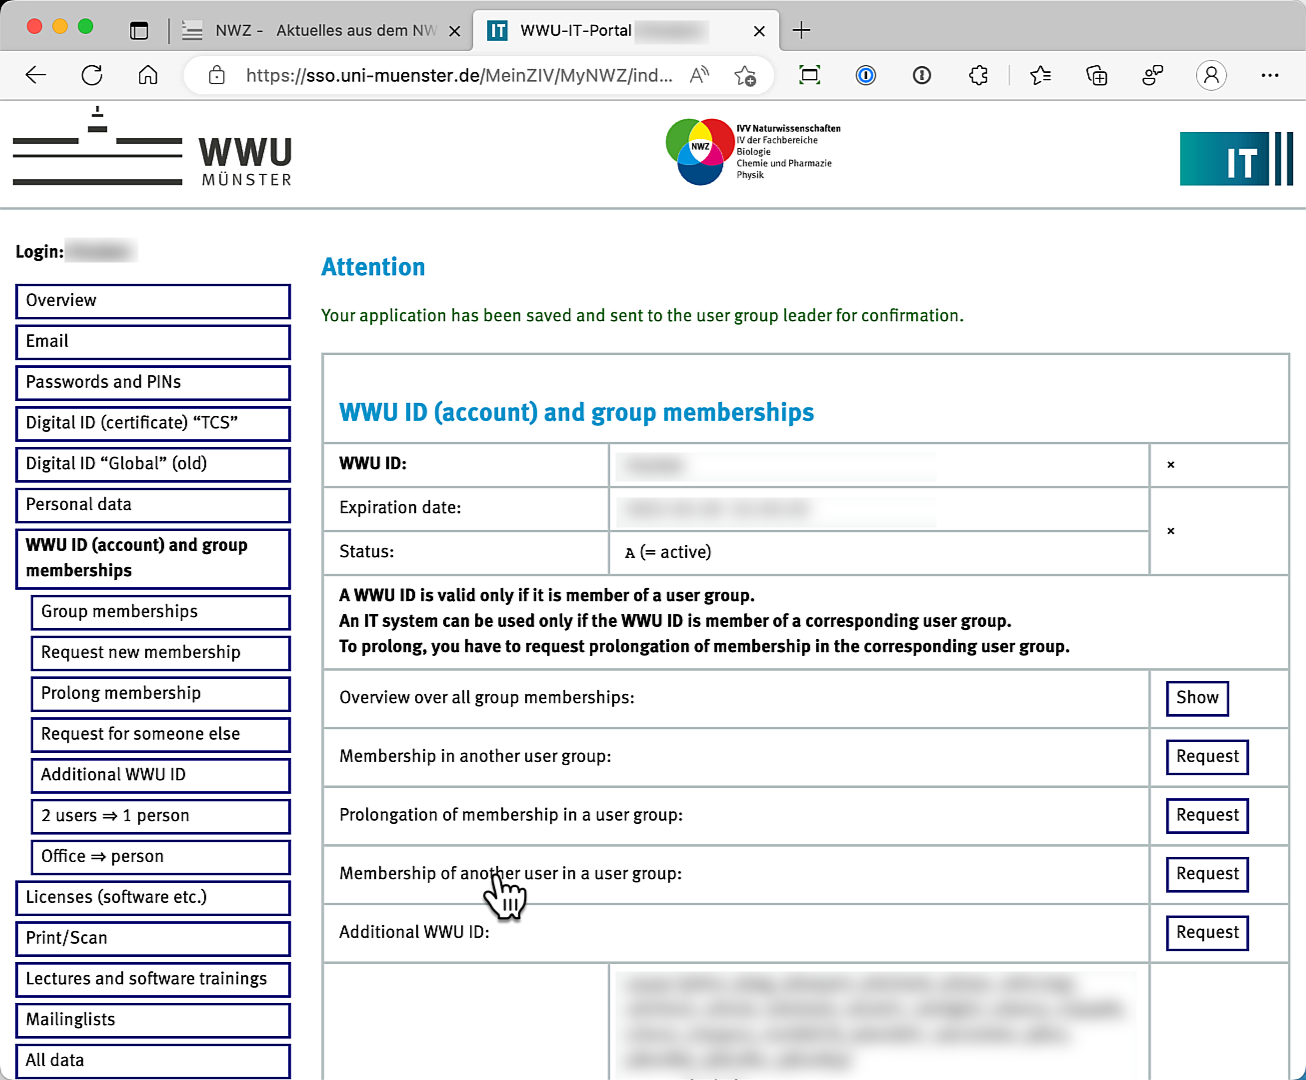Request an additional WWU ID
1306x1080 pixels.
point(1206,933)
